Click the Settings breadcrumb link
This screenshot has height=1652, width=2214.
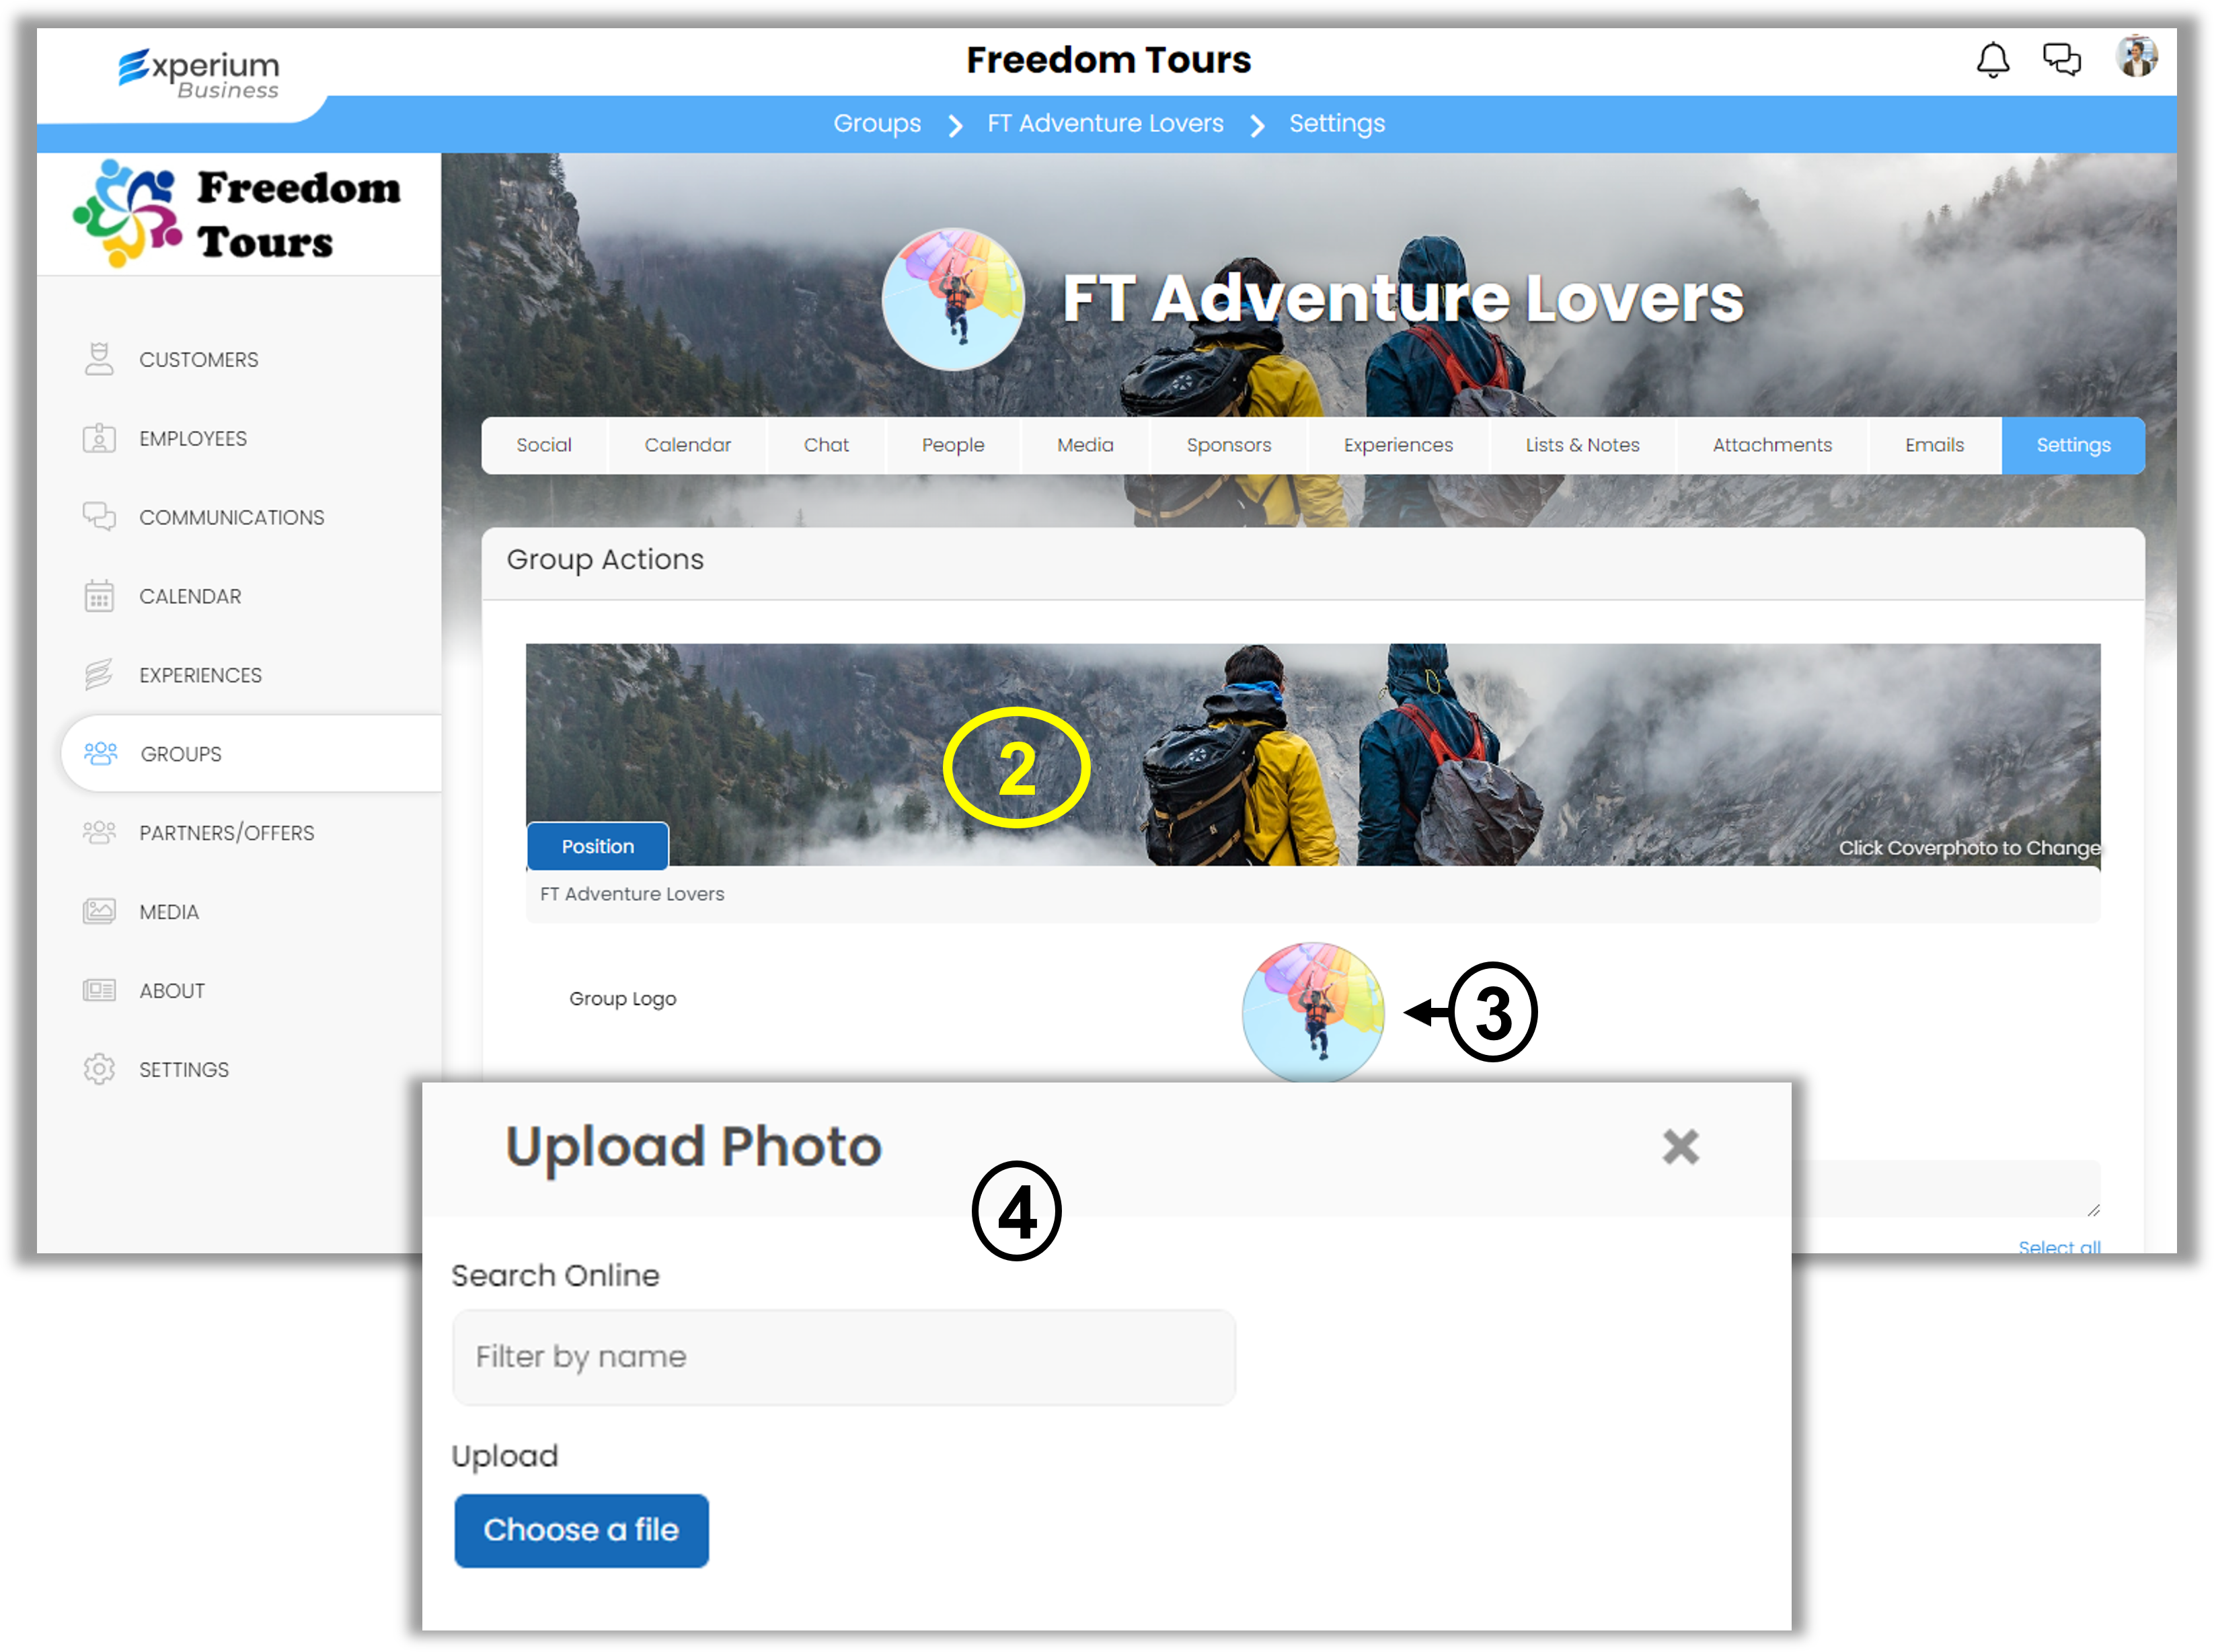[x=1336, y=124]
